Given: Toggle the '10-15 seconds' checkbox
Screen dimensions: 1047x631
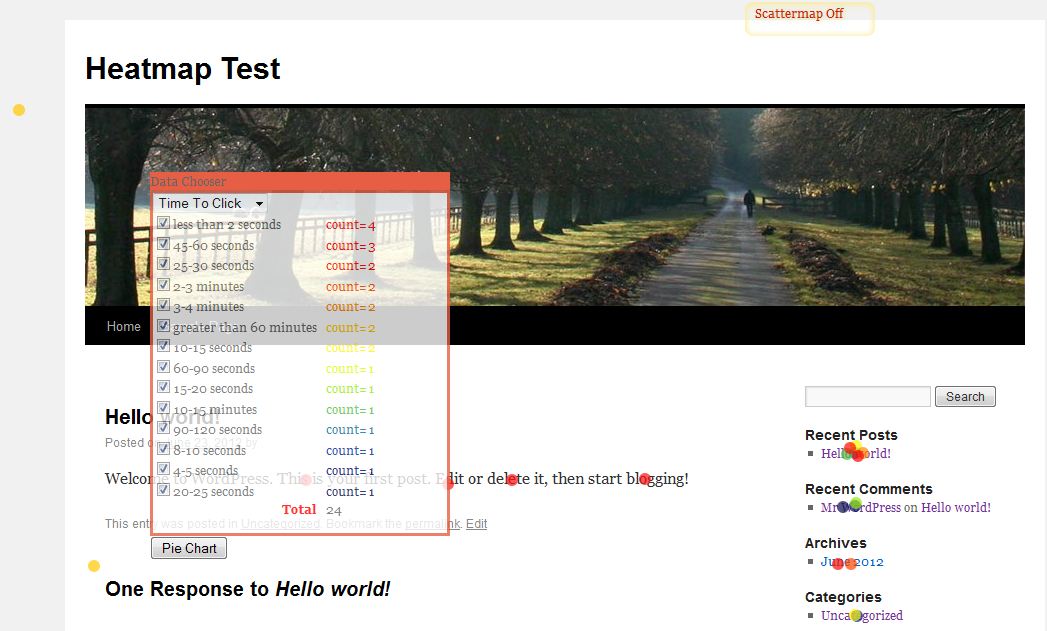Looking at the screenshot, I should click(163, 346).
